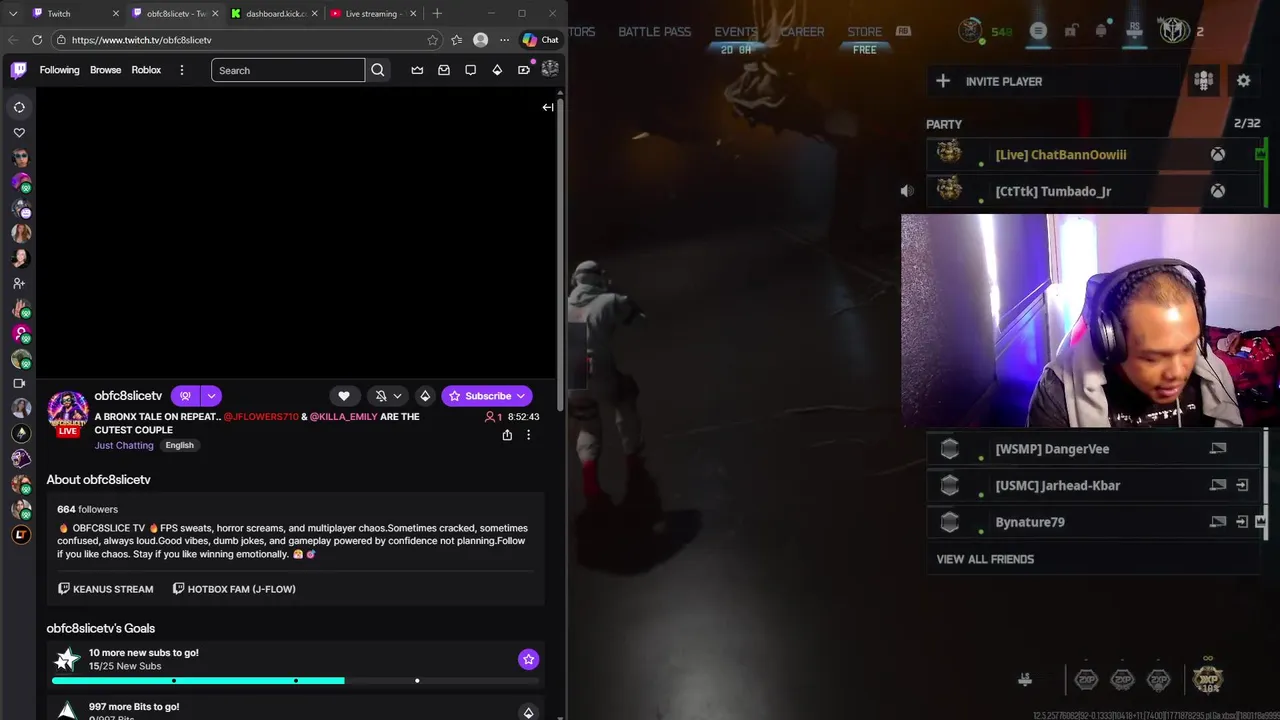
Task: Open a new browser tab
Action: point(437,14)
